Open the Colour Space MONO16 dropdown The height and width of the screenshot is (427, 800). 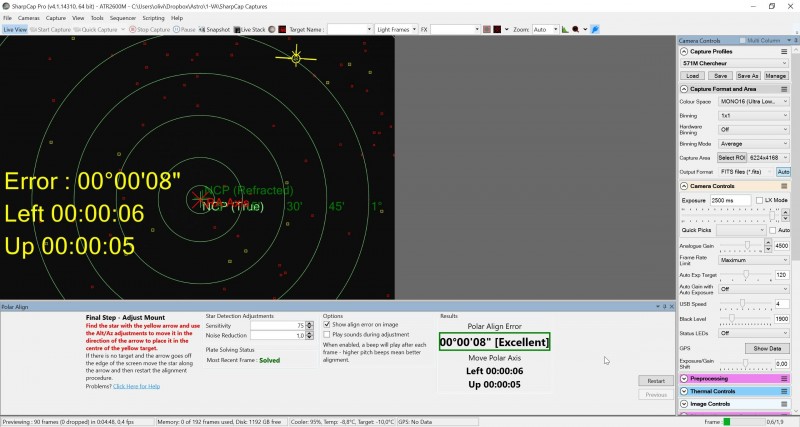coord(754,102)
